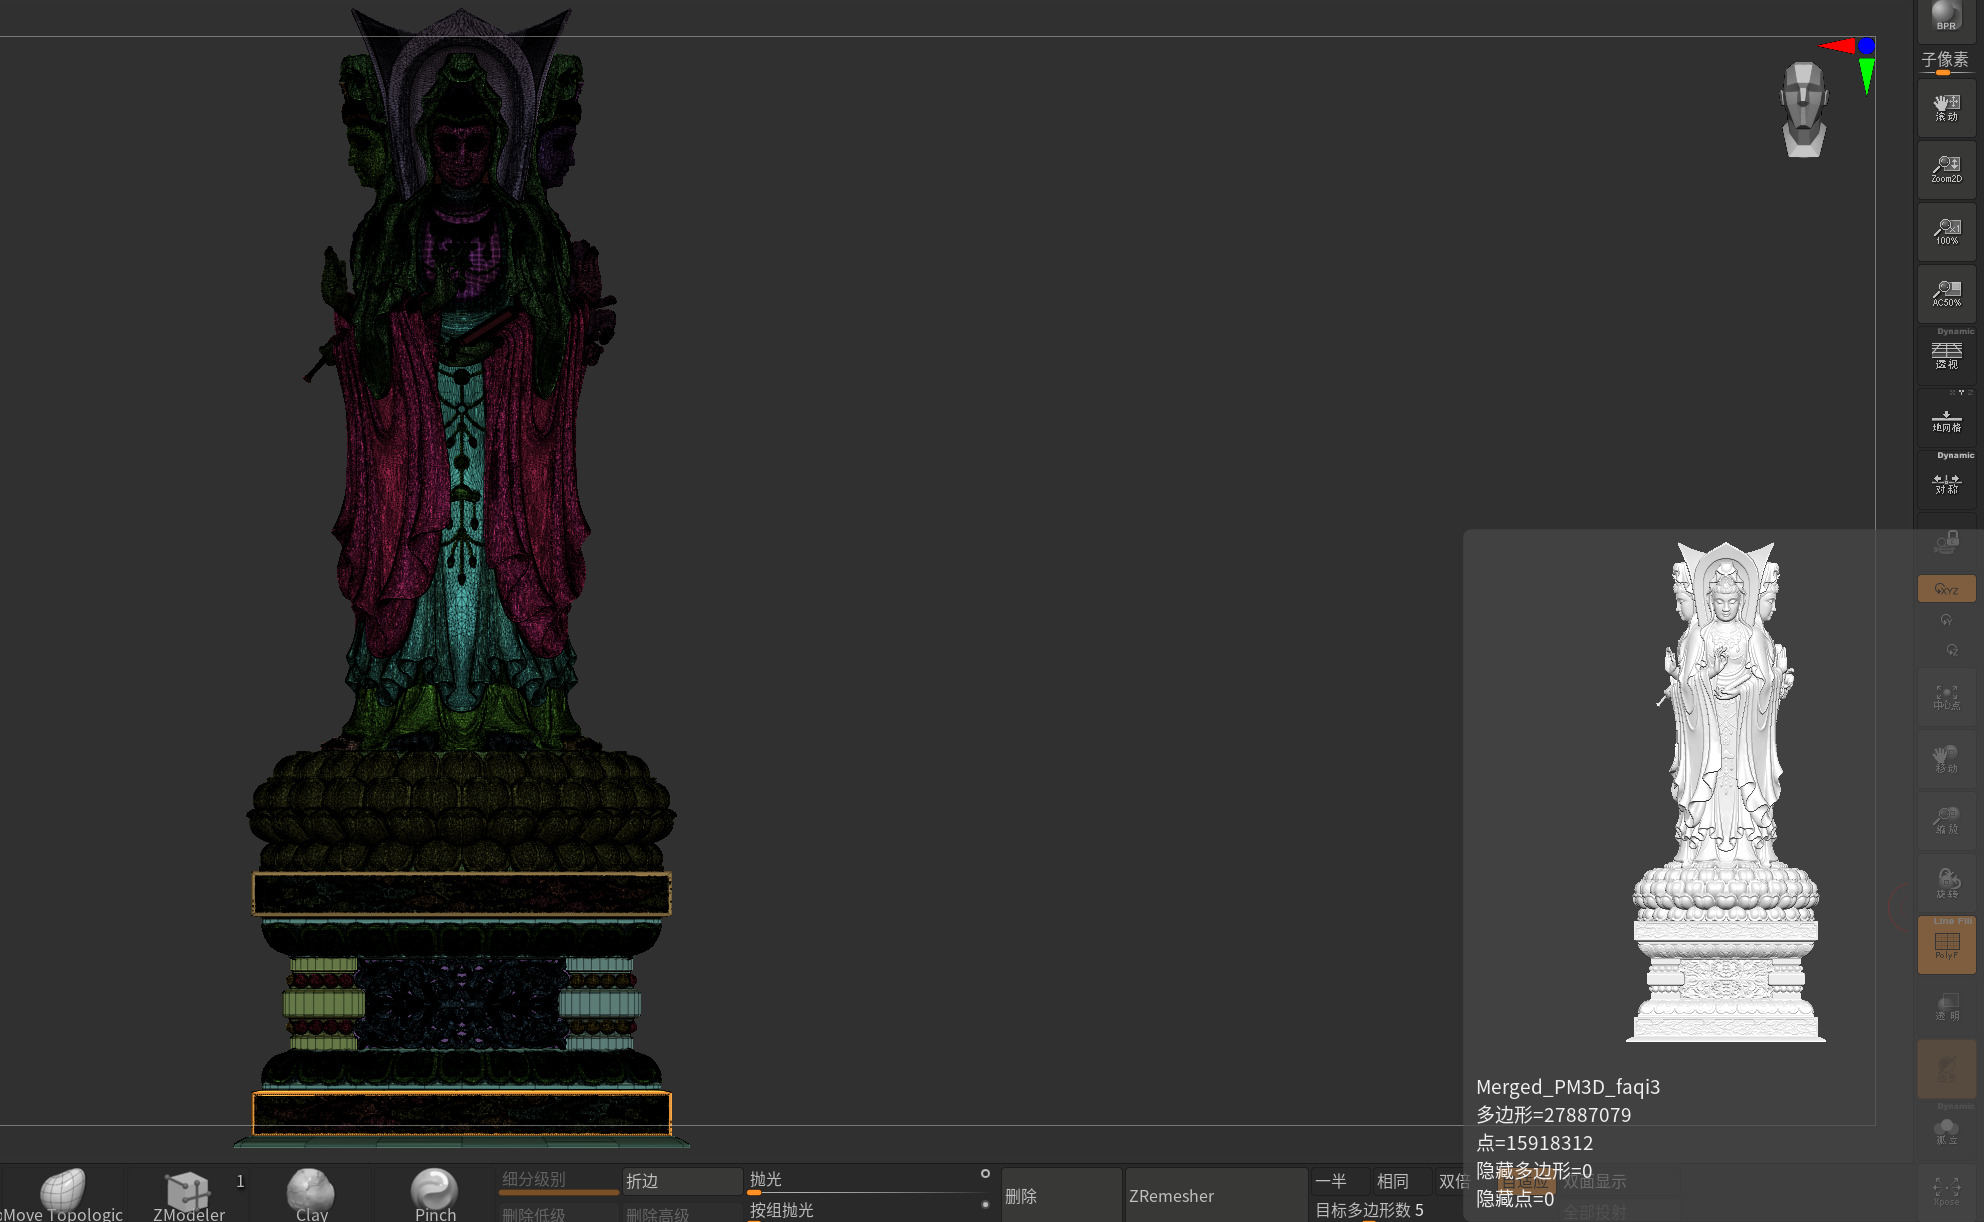Select the Pinch brush
1984x1222 pixels.
tap(435, 1194)
